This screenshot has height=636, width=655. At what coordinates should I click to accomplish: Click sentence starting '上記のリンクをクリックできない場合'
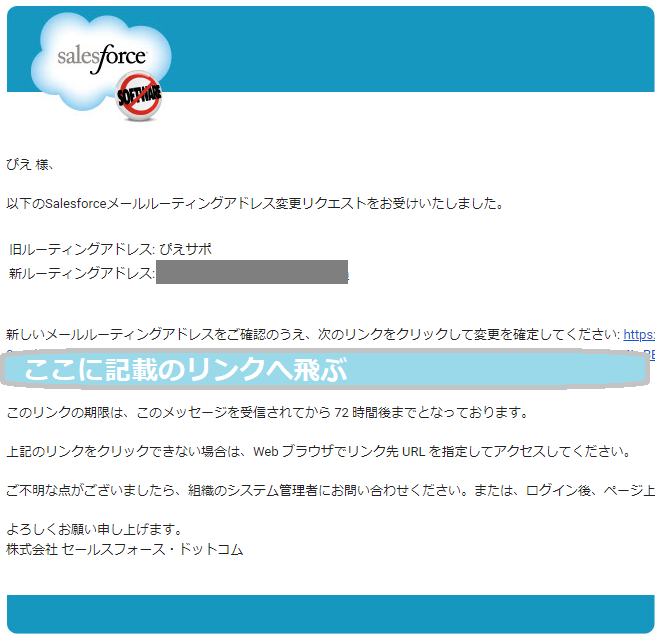[x=318, y=451]
